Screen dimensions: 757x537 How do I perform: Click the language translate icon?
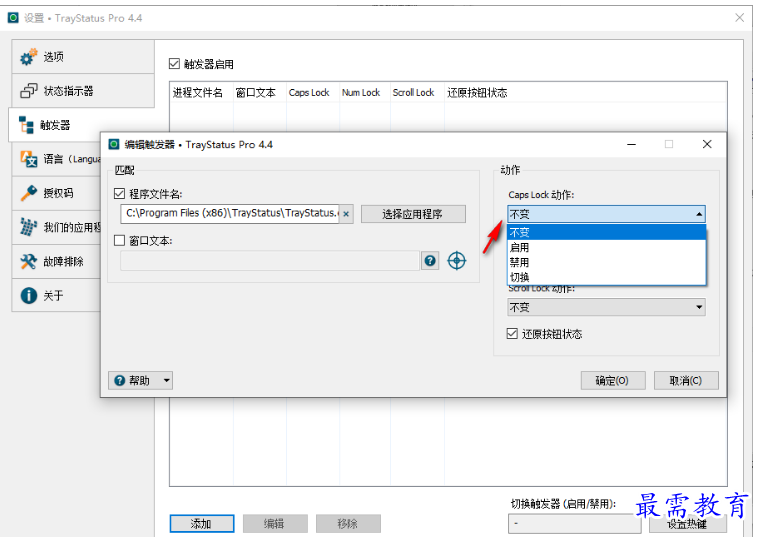point(28,159)
